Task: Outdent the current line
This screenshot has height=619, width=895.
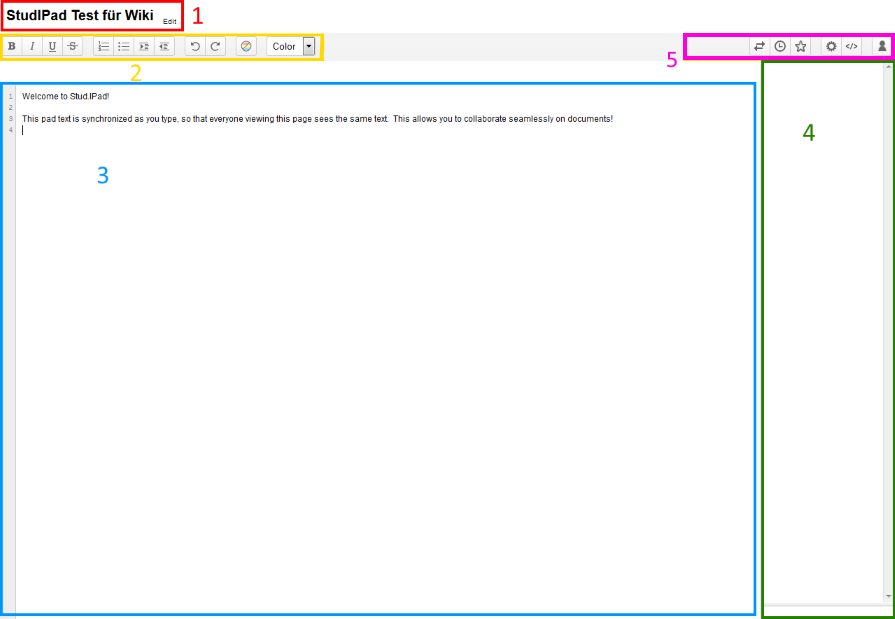Action: [164, 46]
